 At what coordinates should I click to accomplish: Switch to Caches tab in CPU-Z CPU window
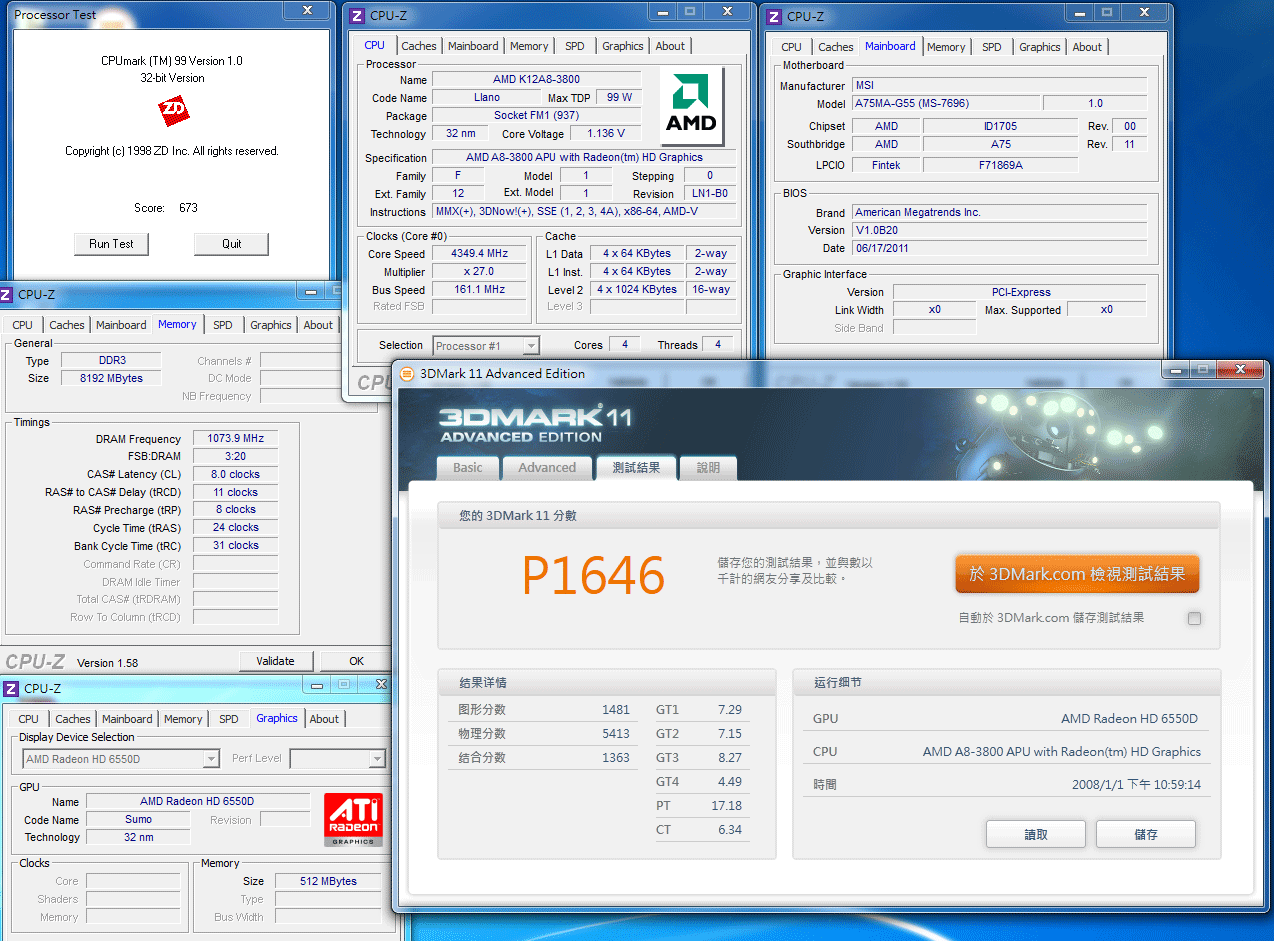click(x=419, y=46)
